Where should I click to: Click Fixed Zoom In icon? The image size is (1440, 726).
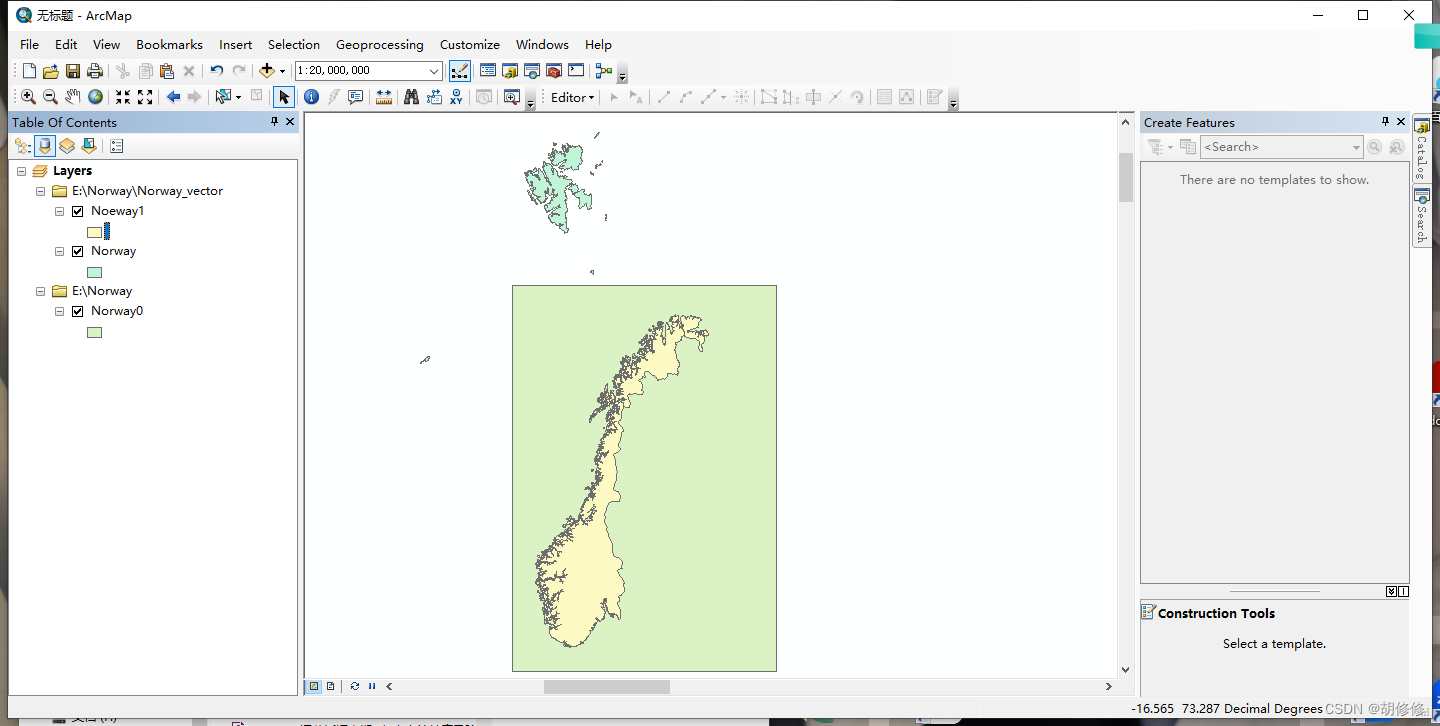[x=122, y=97]
